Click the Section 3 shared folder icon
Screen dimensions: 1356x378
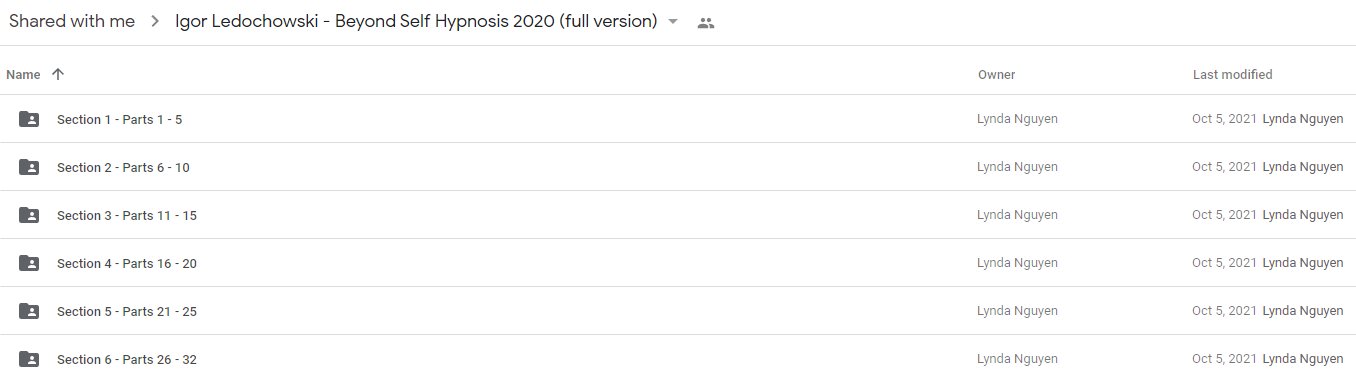[x=29, y=215]
